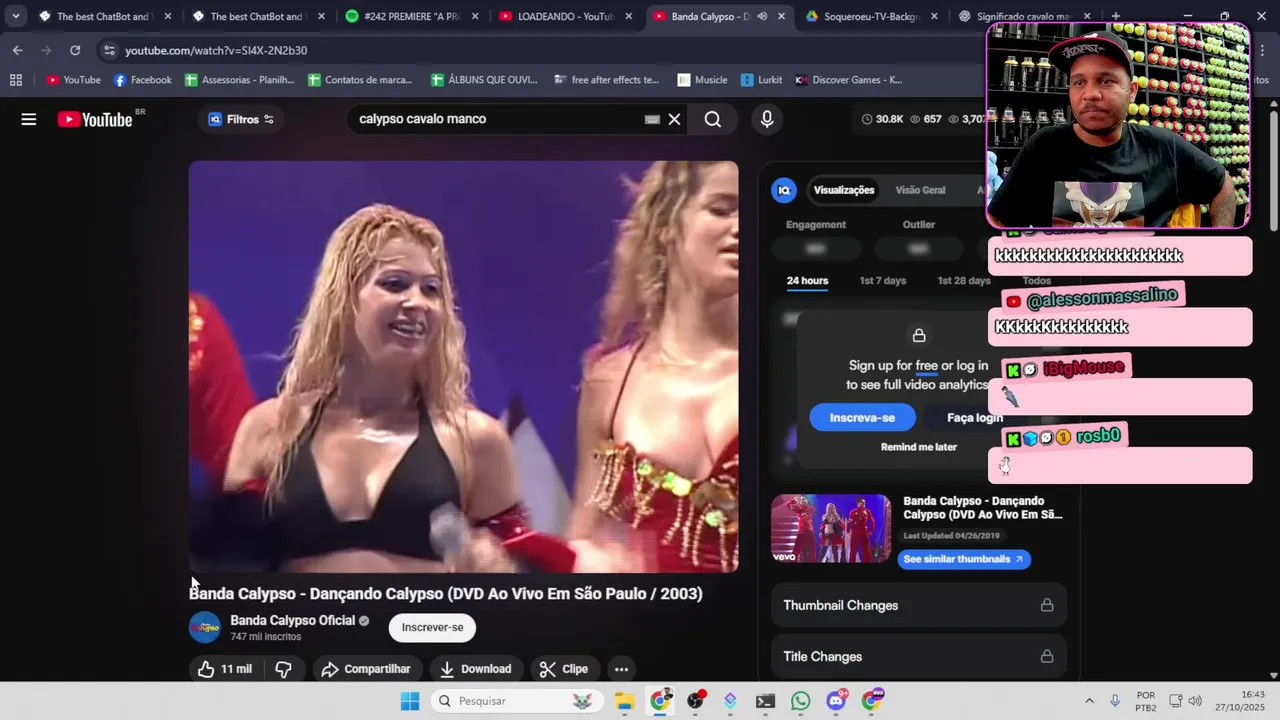Open site information icon in address bar
The image size is (1280, 720).
(108, 50)
